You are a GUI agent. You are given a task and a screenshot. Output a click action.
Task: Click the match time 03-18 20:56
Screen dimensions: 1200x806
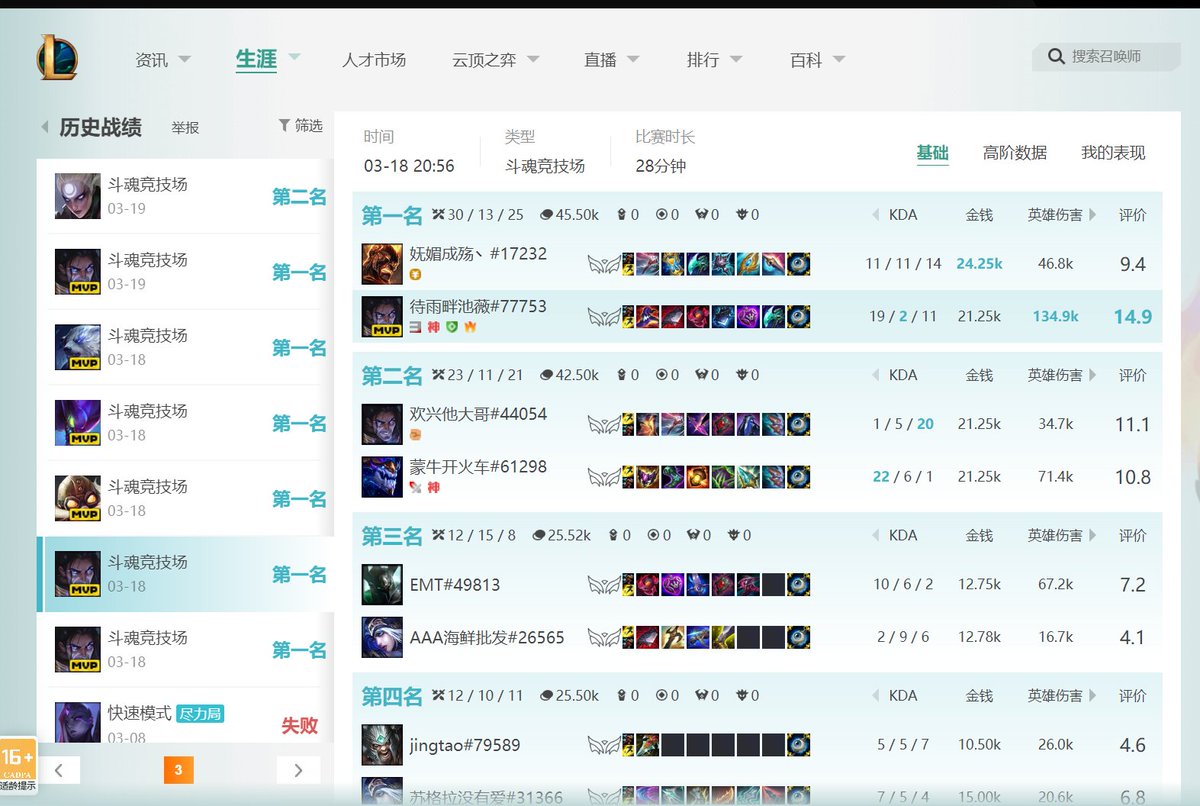(x=409, y=166)
